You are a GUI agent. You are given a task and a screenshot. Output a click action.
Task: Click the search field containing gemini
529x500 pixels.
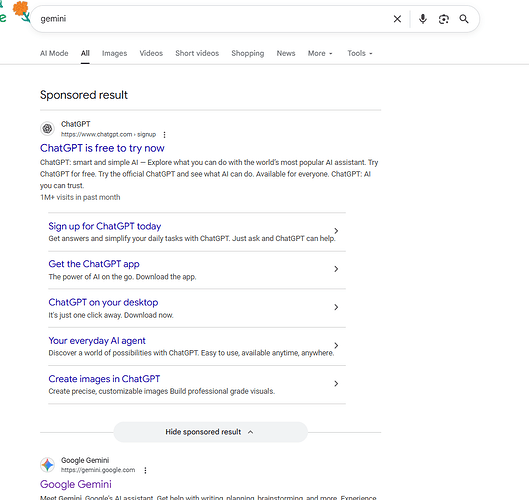[x=213, y=19]
